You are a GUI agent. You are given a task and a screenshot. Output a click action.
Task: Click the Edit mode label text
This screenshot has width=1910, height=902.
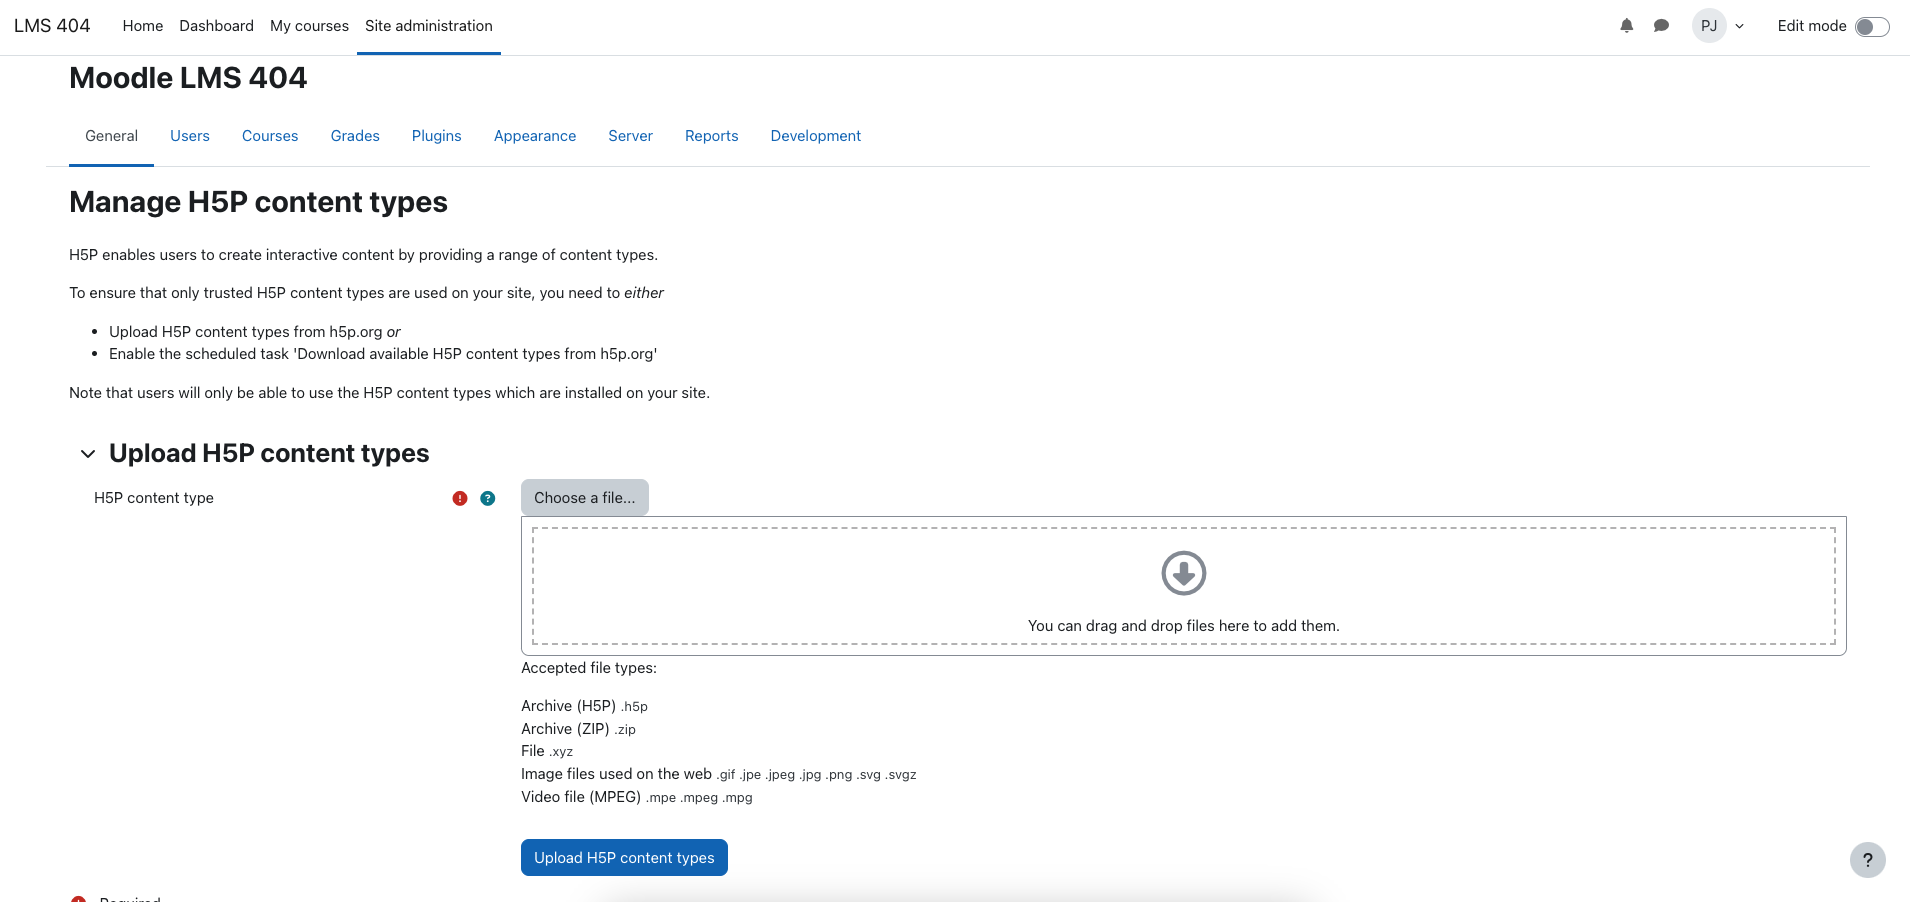[x=1812, y=26]
